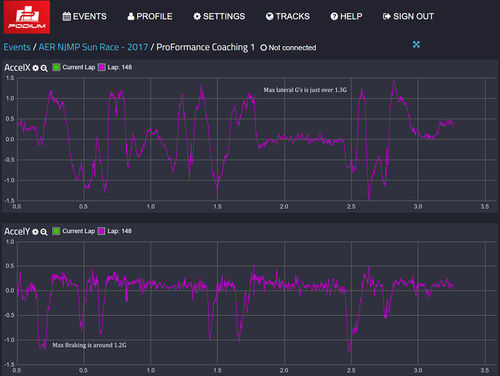Click 'ProFormance Coaching 1' breadcrumb text

[x=206, y=47]
